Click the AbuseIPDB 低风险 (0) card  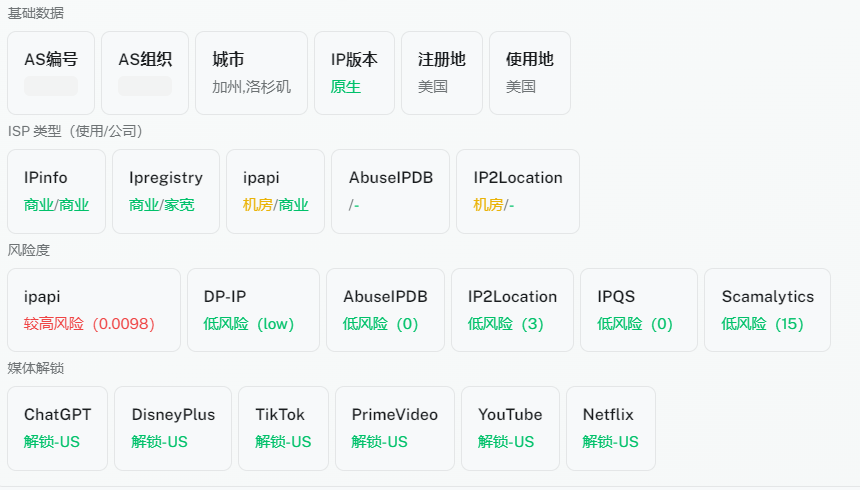(x=385, y=310)
